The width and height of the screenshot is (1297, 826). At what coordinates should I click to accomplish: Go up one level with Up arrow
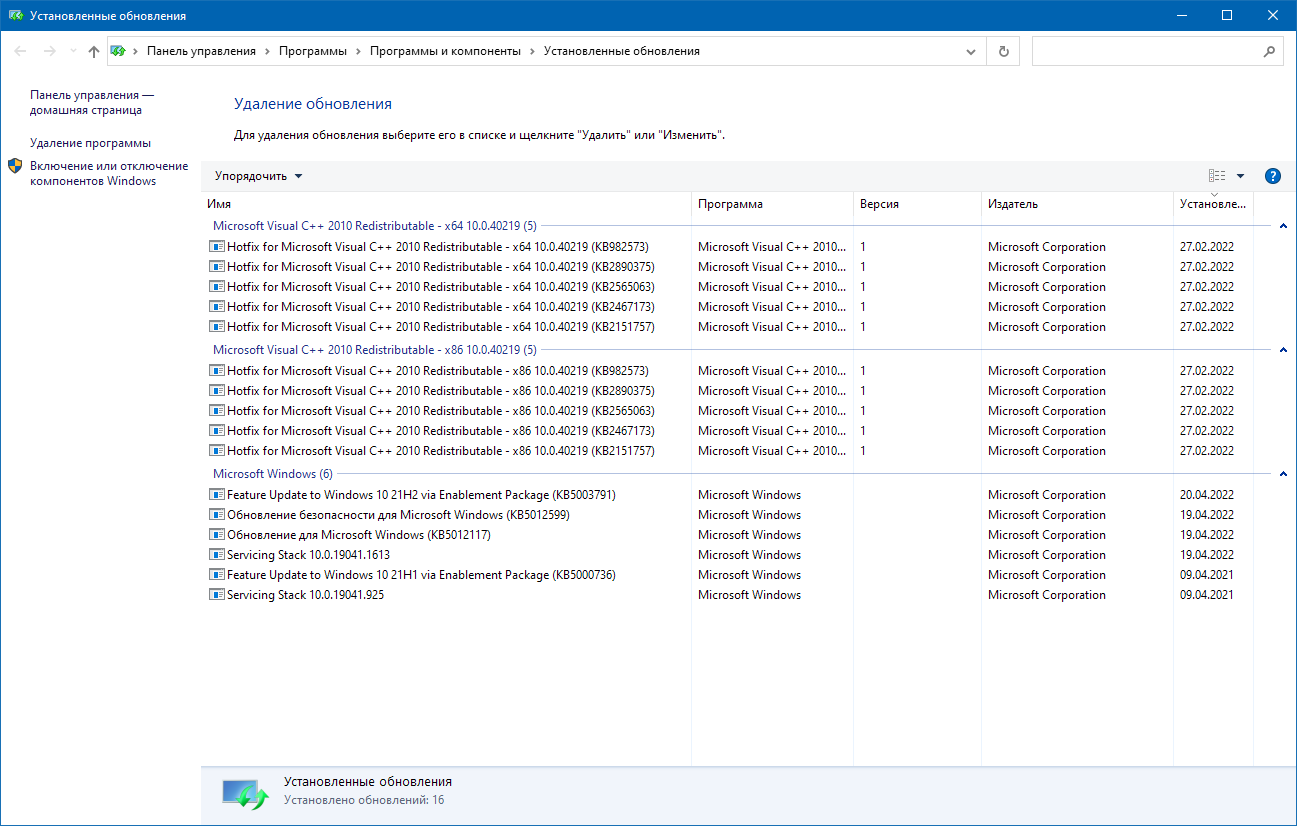[x=94, y=51]
